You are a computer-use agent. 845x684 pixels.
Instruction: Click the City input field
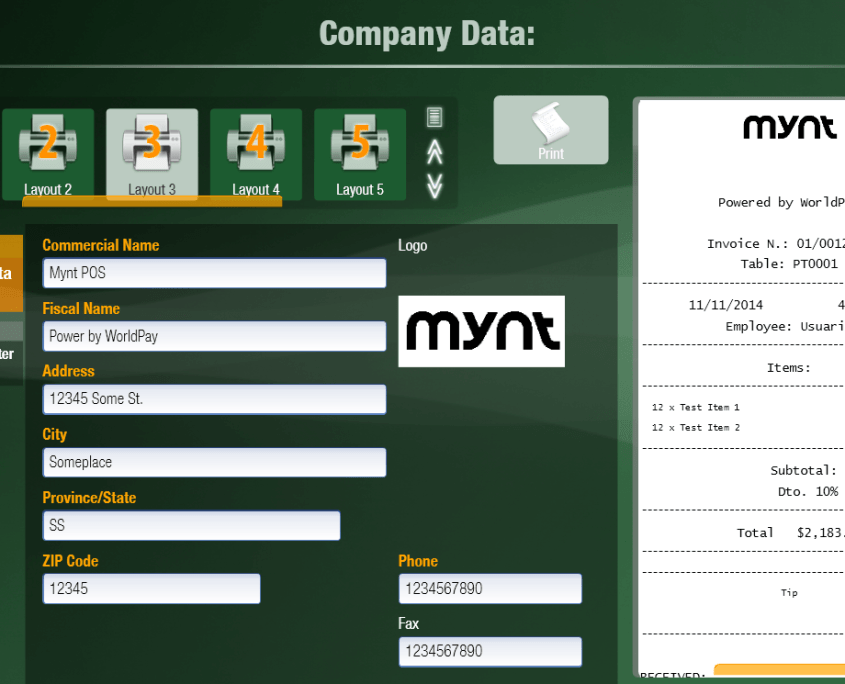[214, 462]
